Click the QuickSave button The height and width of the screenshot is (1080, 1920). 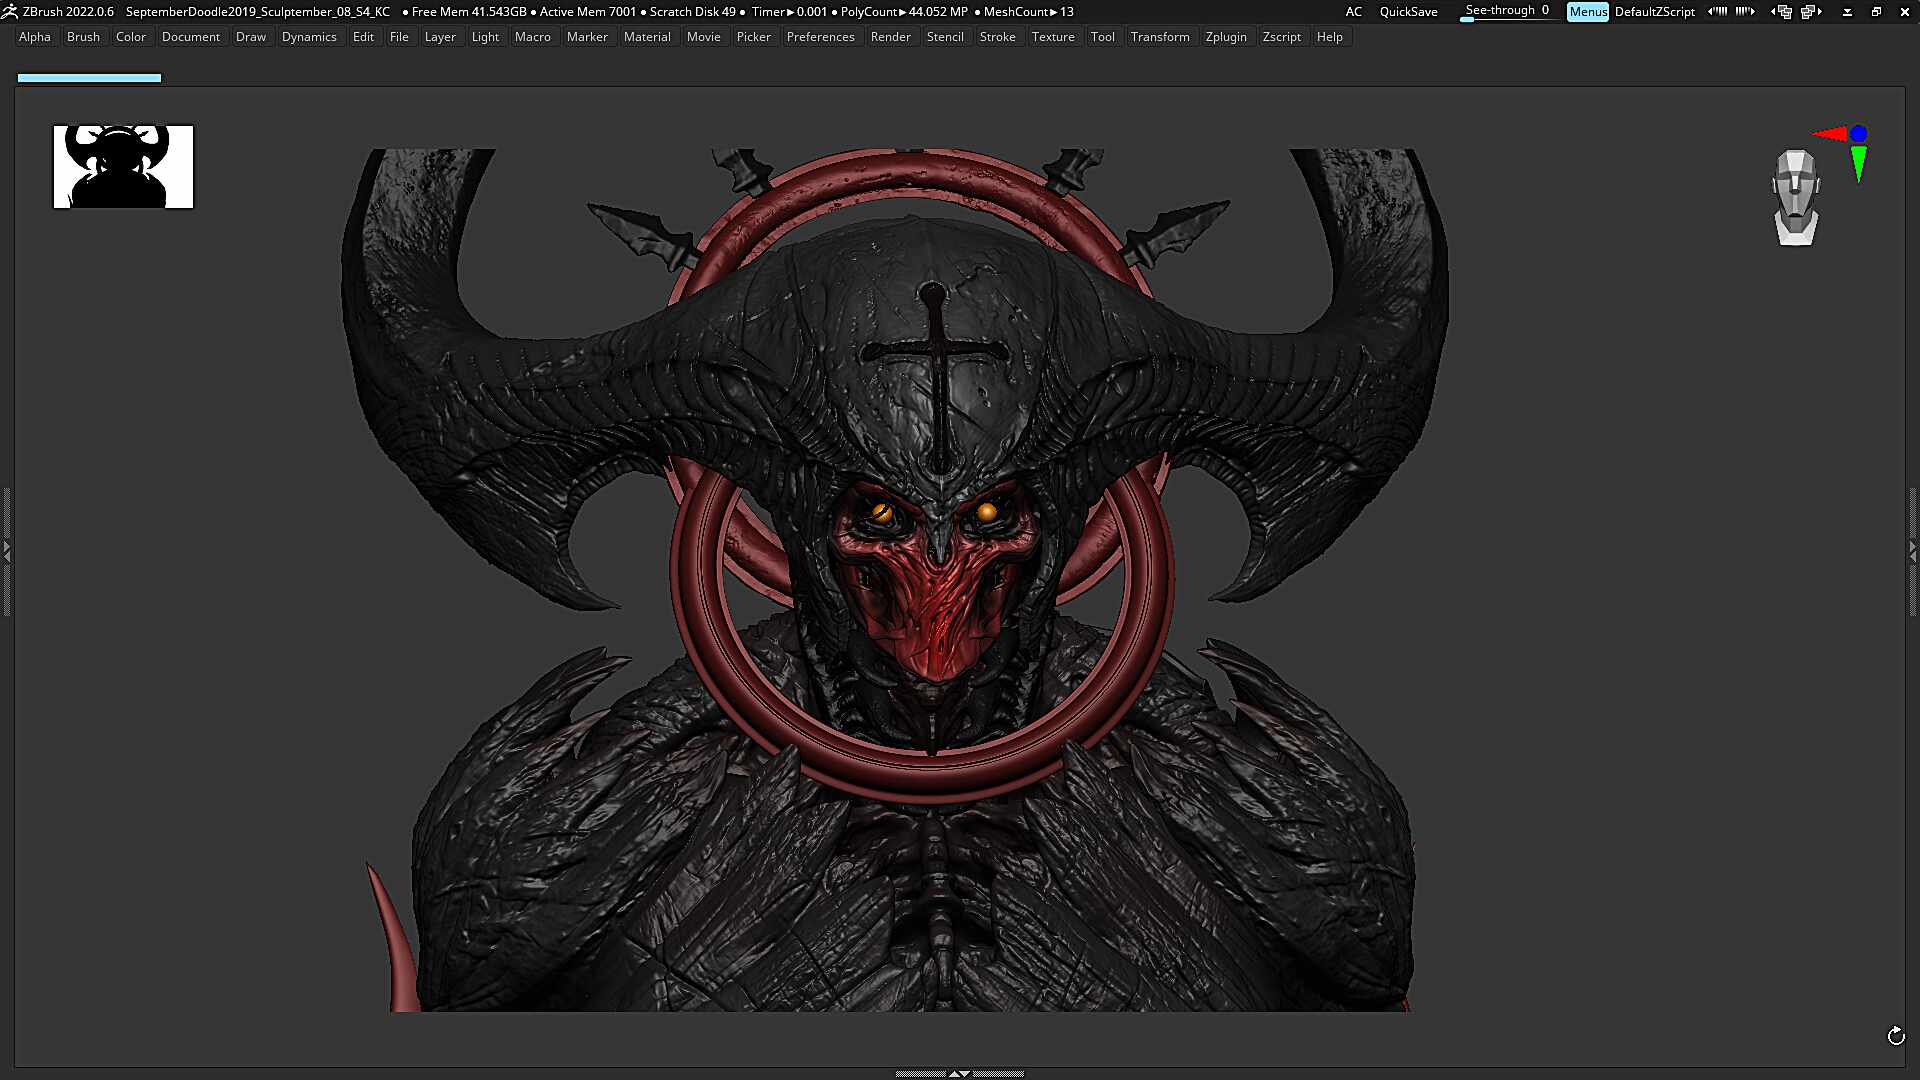(1408, 12)
